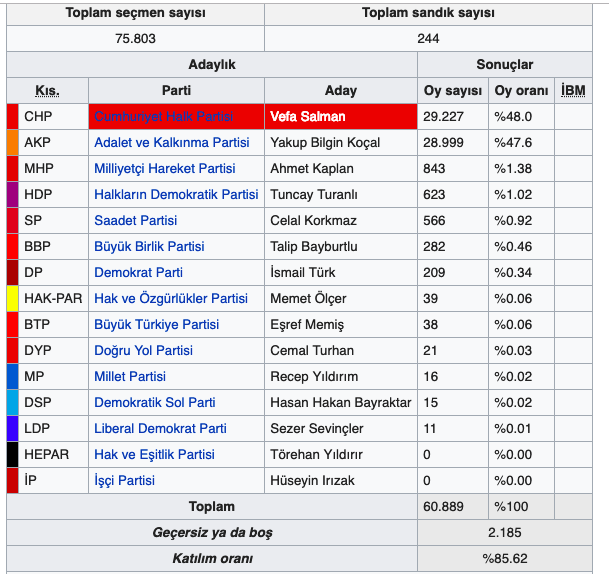Click the red CHP color swatch
The image size is (609, 574).
click(x=12, y=116)
